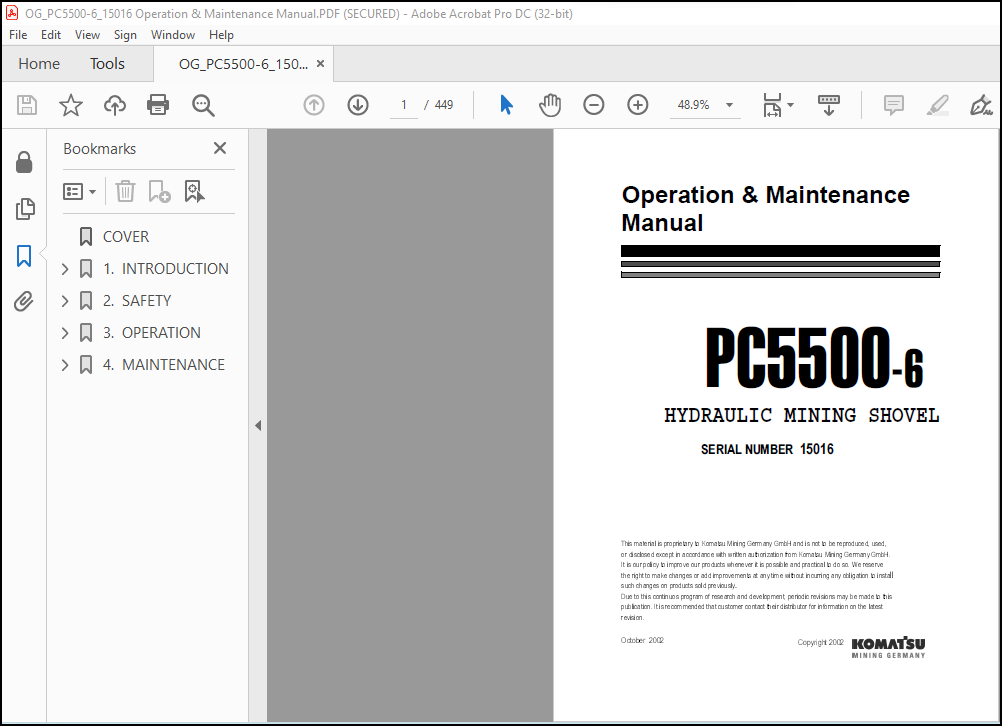1002x726 pixels.
Task: Switch to the Tools tab
Action: click(x=107, y=64)
